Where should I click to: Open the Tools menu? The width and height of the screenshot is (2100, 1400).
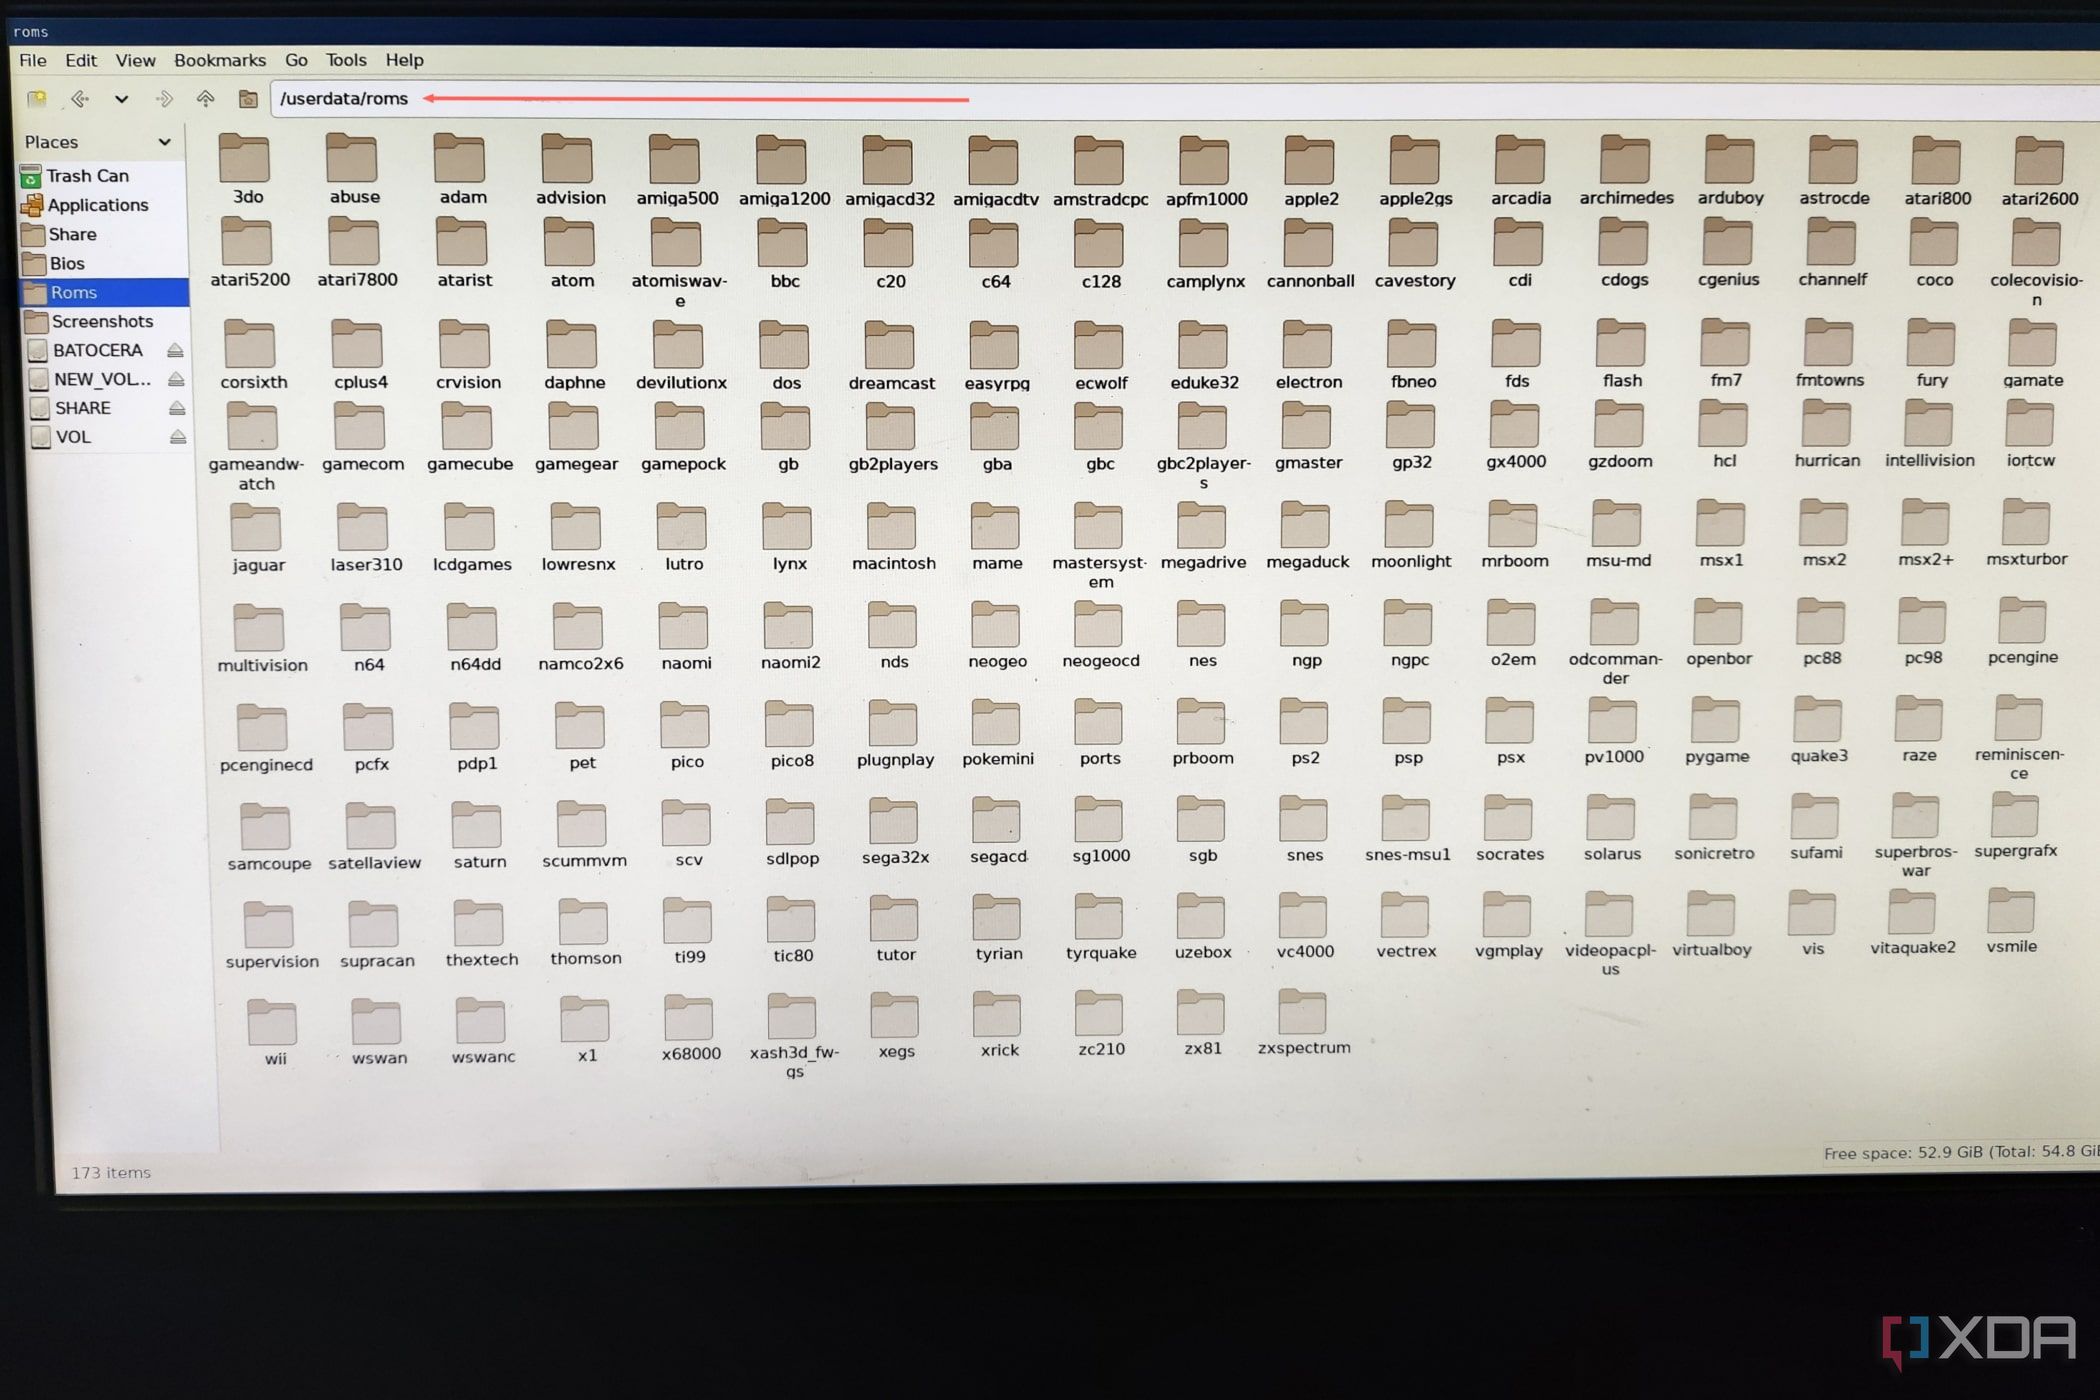[x=344, y=59]
